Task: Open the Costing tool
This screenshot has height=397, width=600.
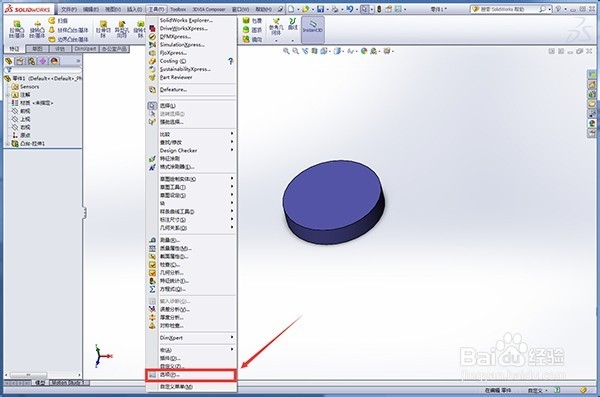Action: (173, 61)
